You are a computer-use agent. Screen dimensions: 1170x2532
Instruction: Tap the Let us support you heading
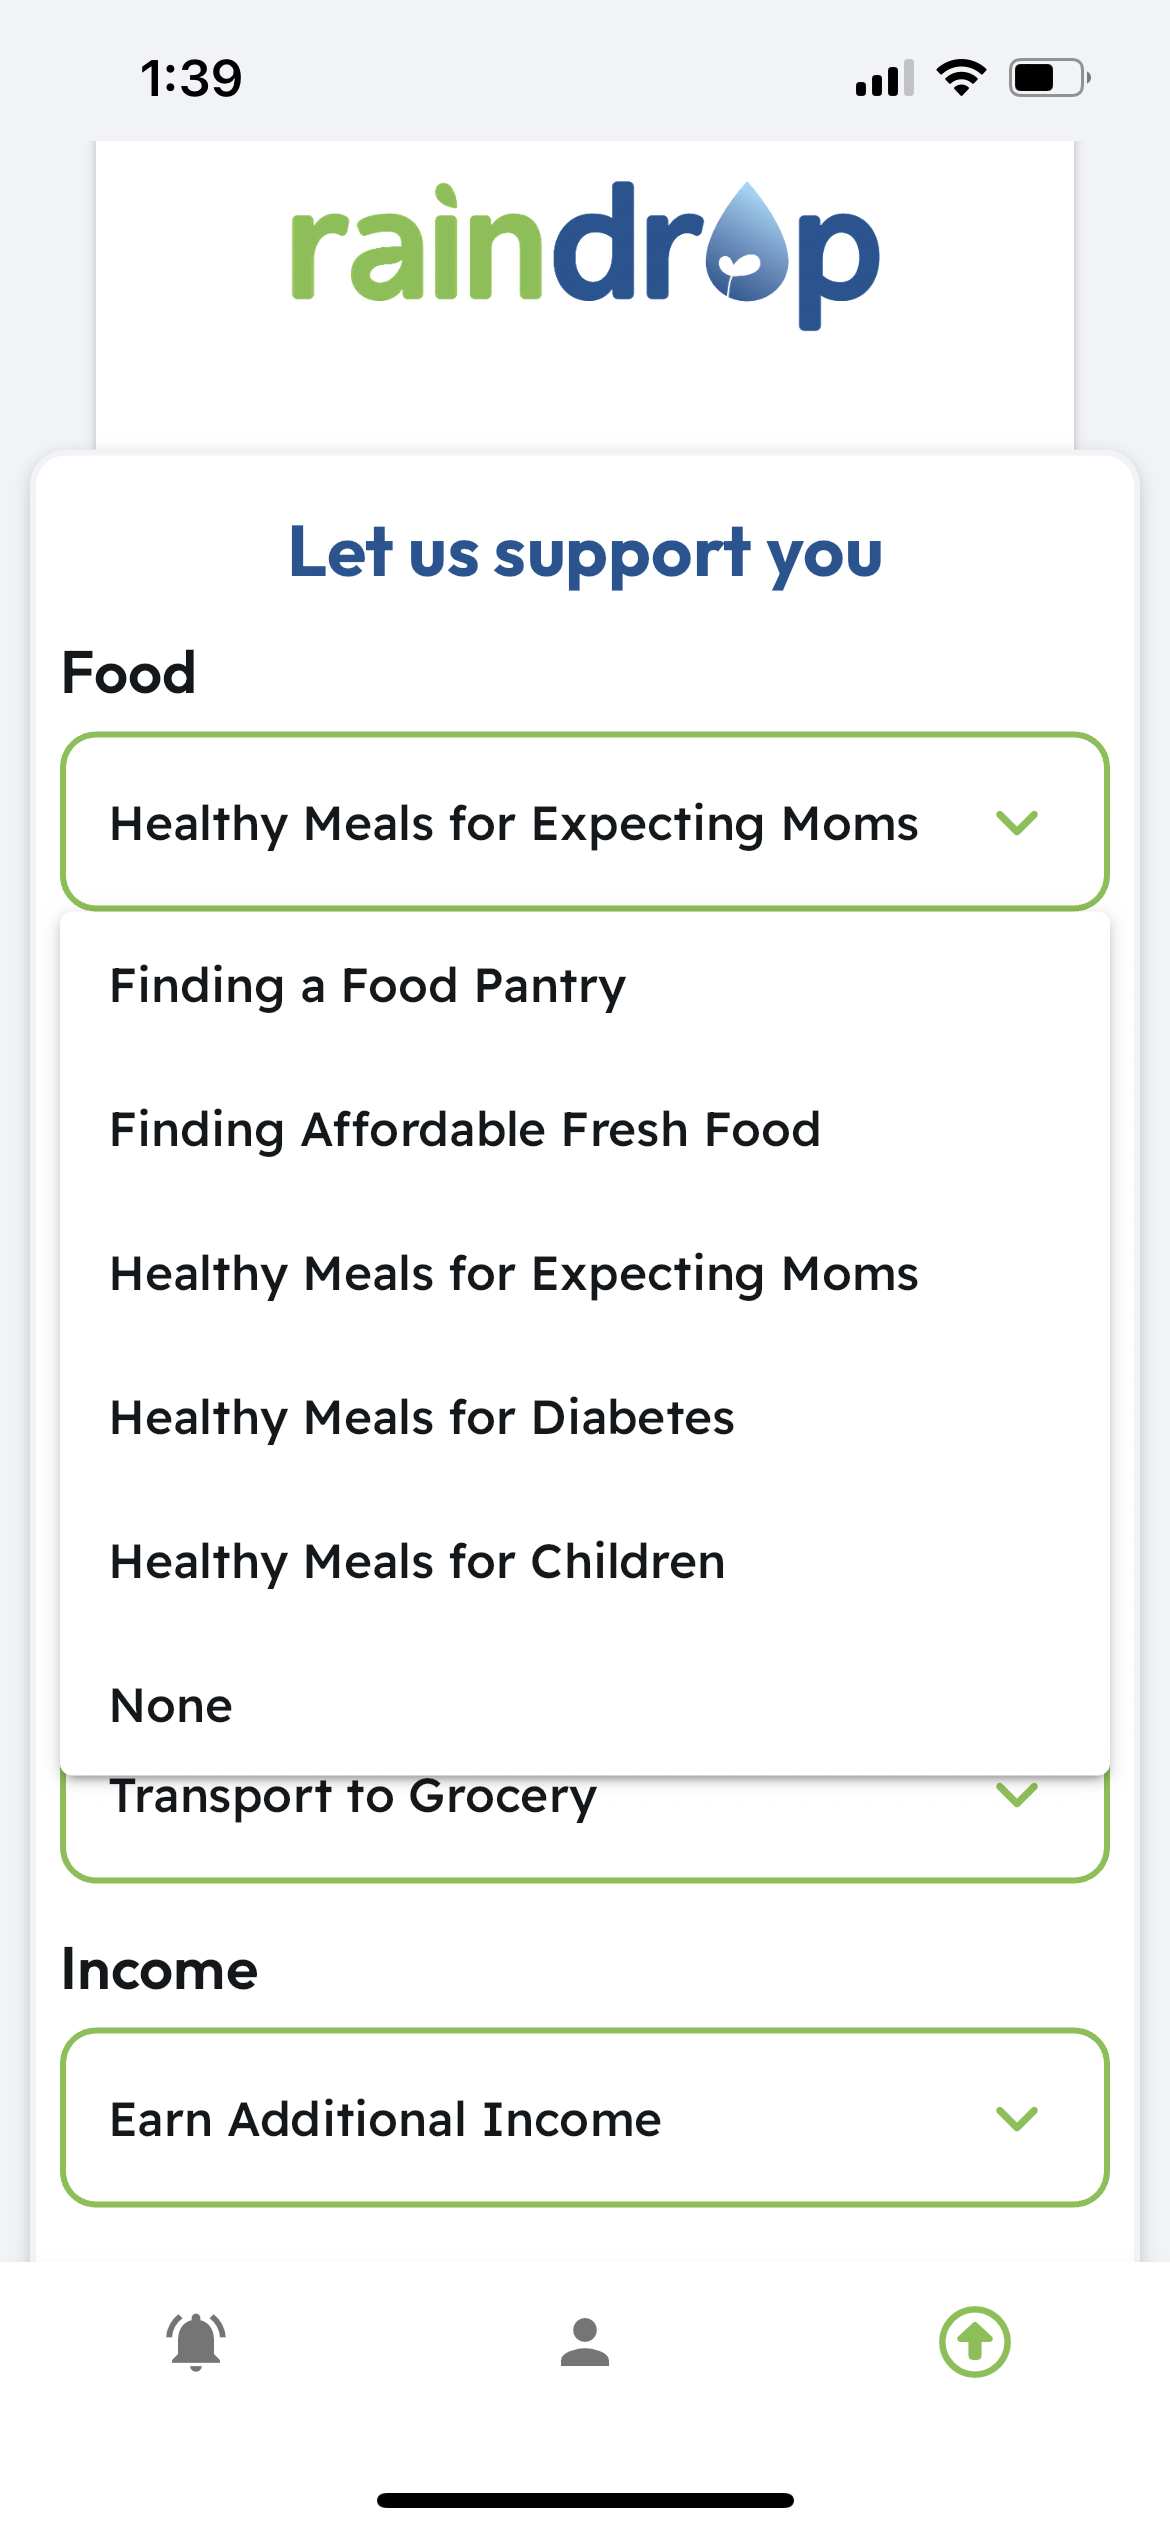coord(585,553)
